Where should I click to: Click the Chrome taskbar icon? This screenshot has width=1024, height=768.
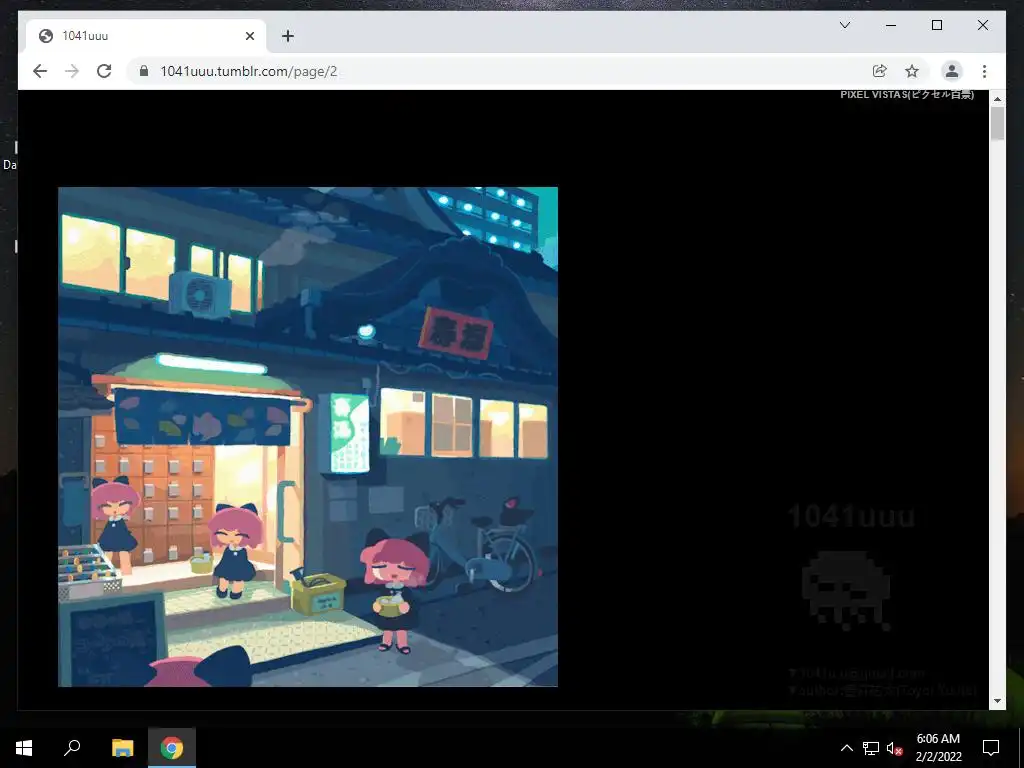[x=172, y=748]
